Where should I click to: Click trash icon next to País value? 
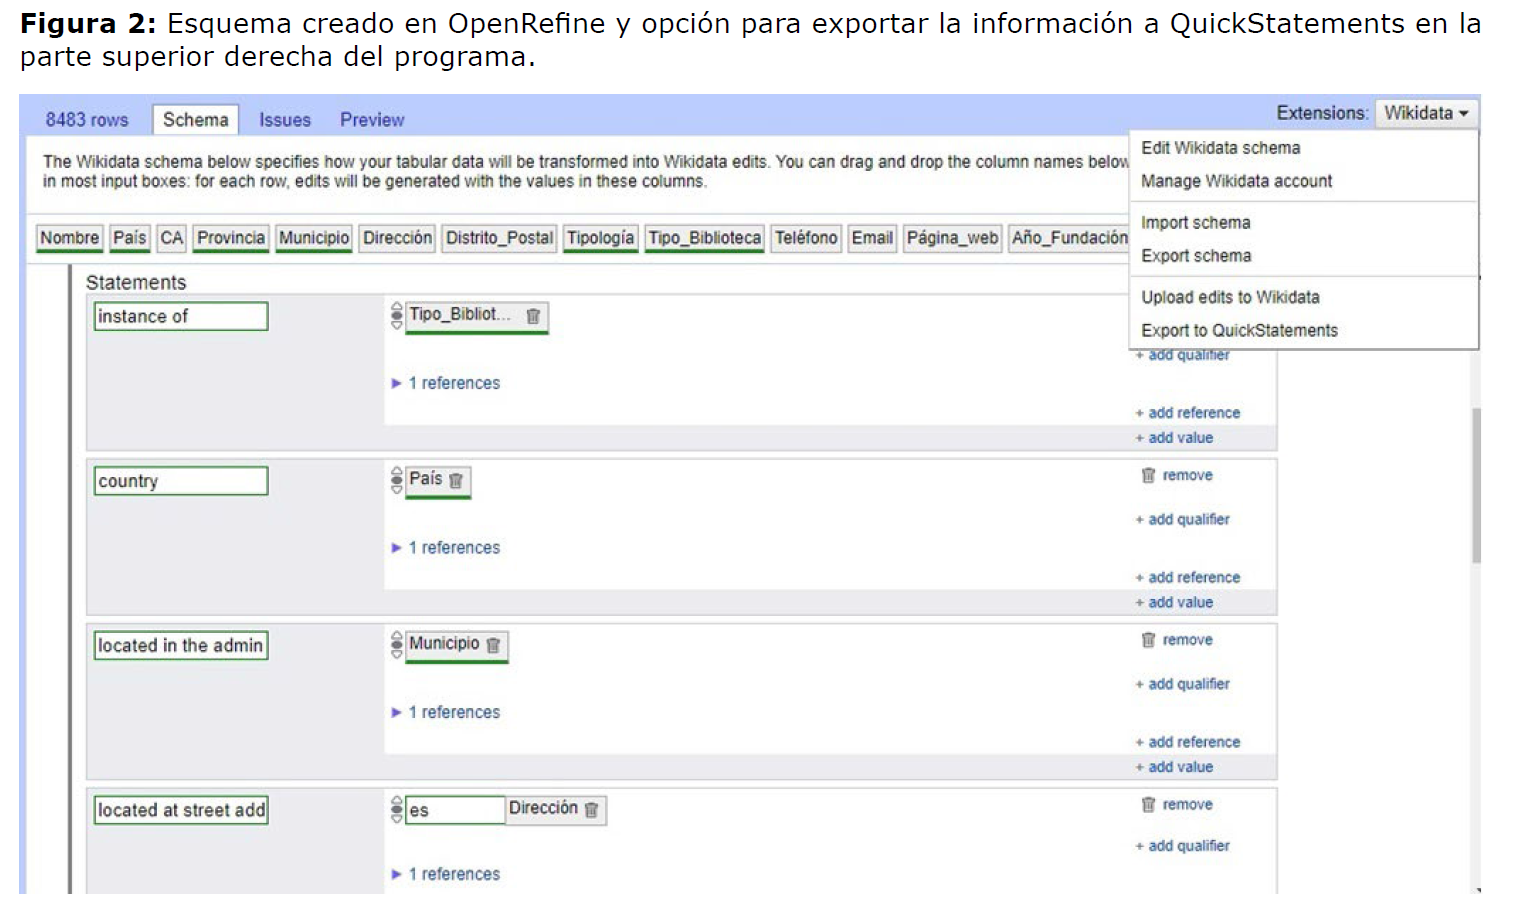point(456,481)
